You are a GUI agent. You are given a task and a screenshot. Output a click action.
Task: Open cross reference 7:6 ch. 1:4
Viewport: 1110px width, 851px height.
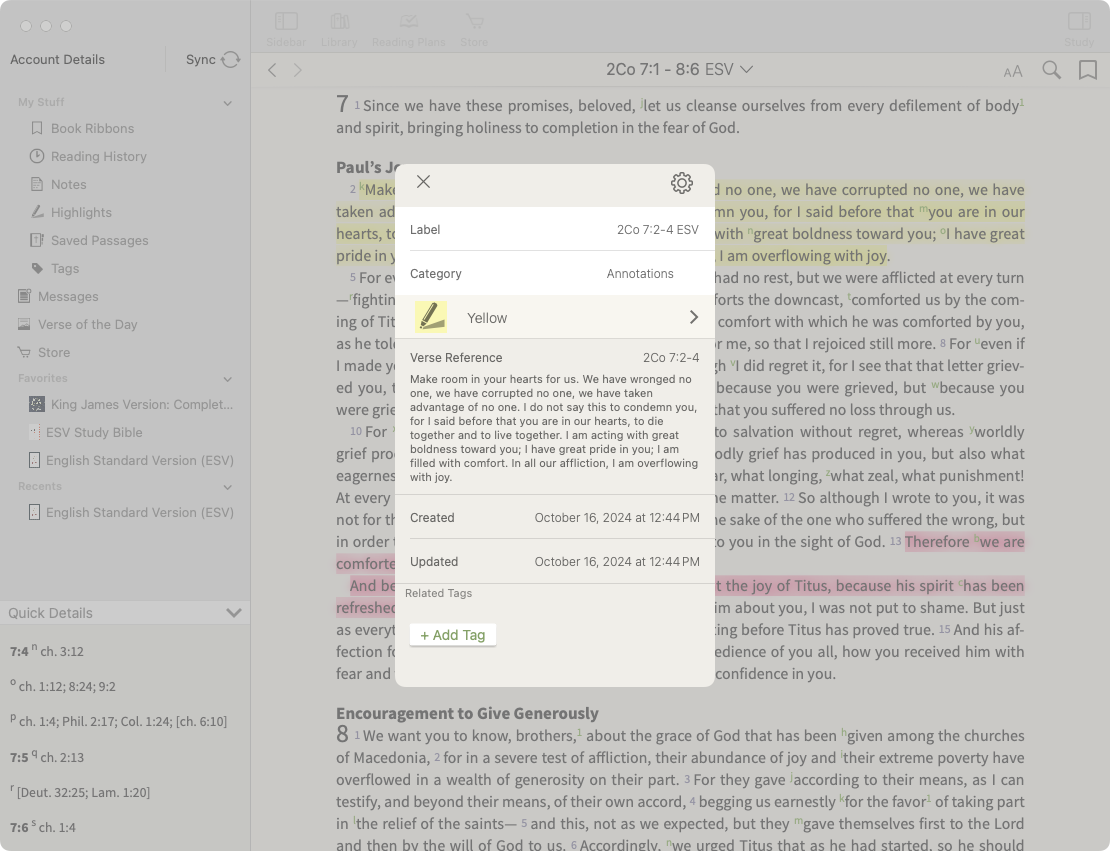[57, 827]
